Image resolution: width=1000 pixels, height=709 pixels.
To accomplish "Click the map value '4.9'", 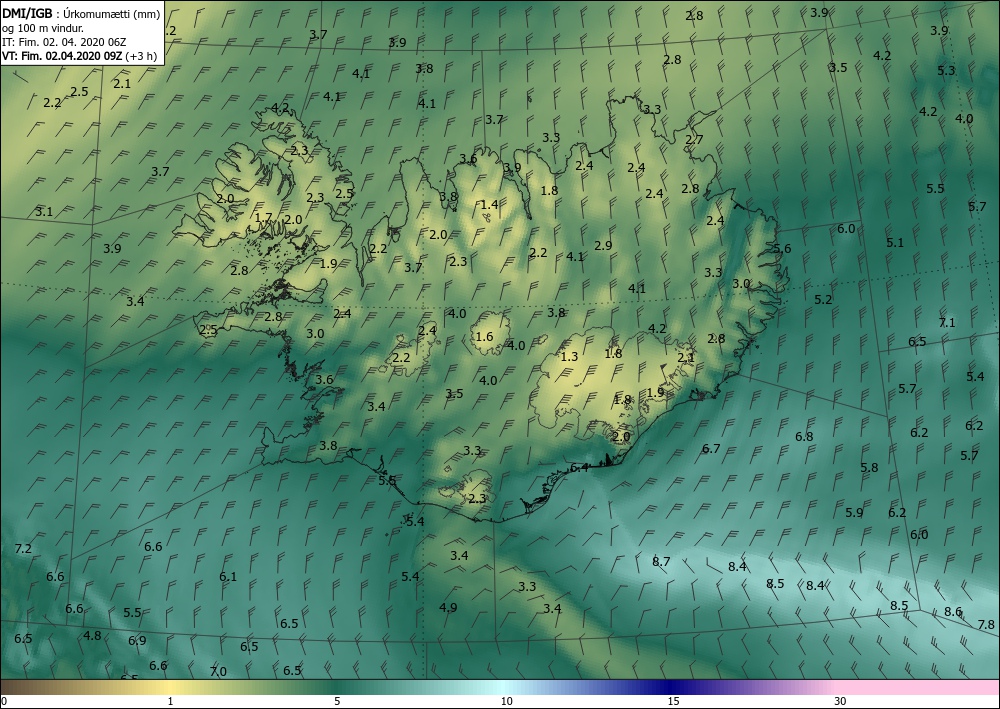I will click(448, 607).
